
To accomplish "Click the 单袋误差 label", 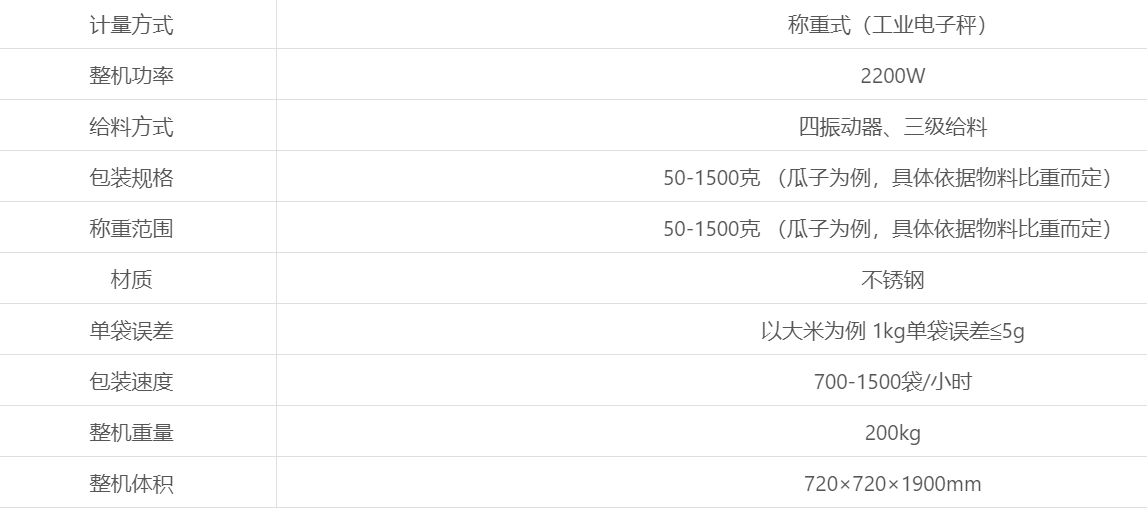I will click(132, 330).
